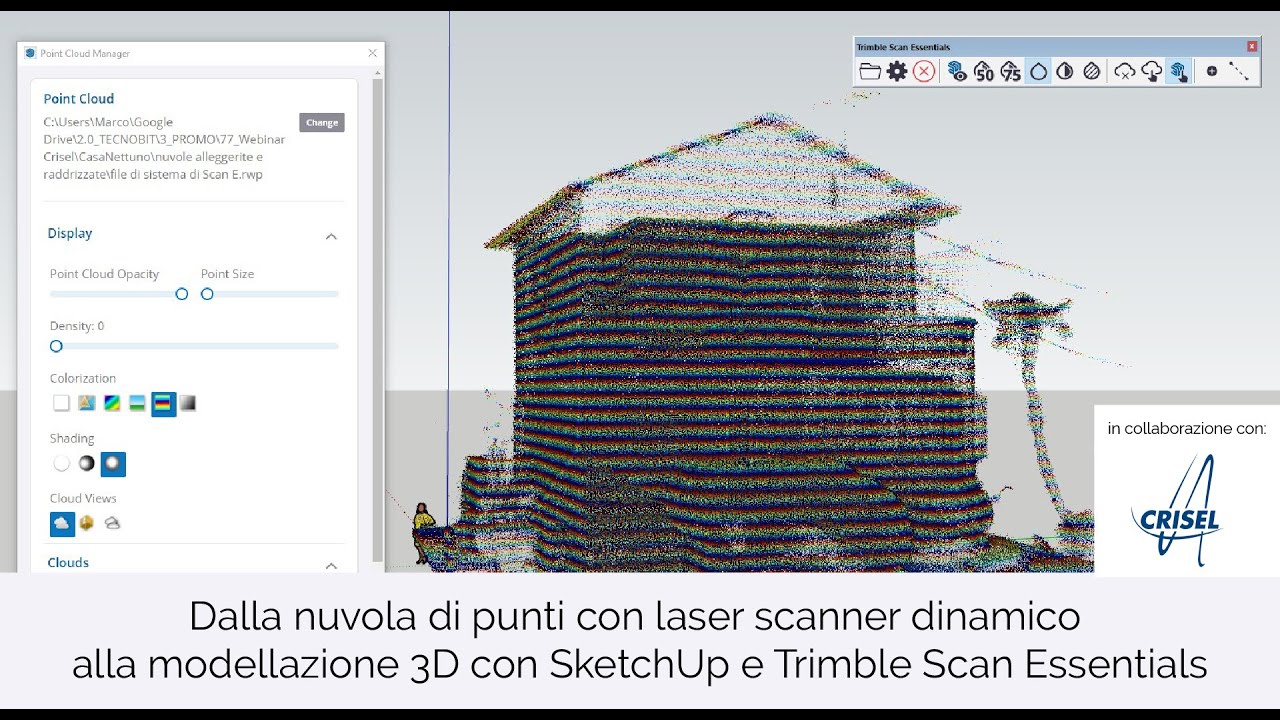Click the Point Cloud Manager title
The image size is (1280, 720).
[x=85, y=53]
